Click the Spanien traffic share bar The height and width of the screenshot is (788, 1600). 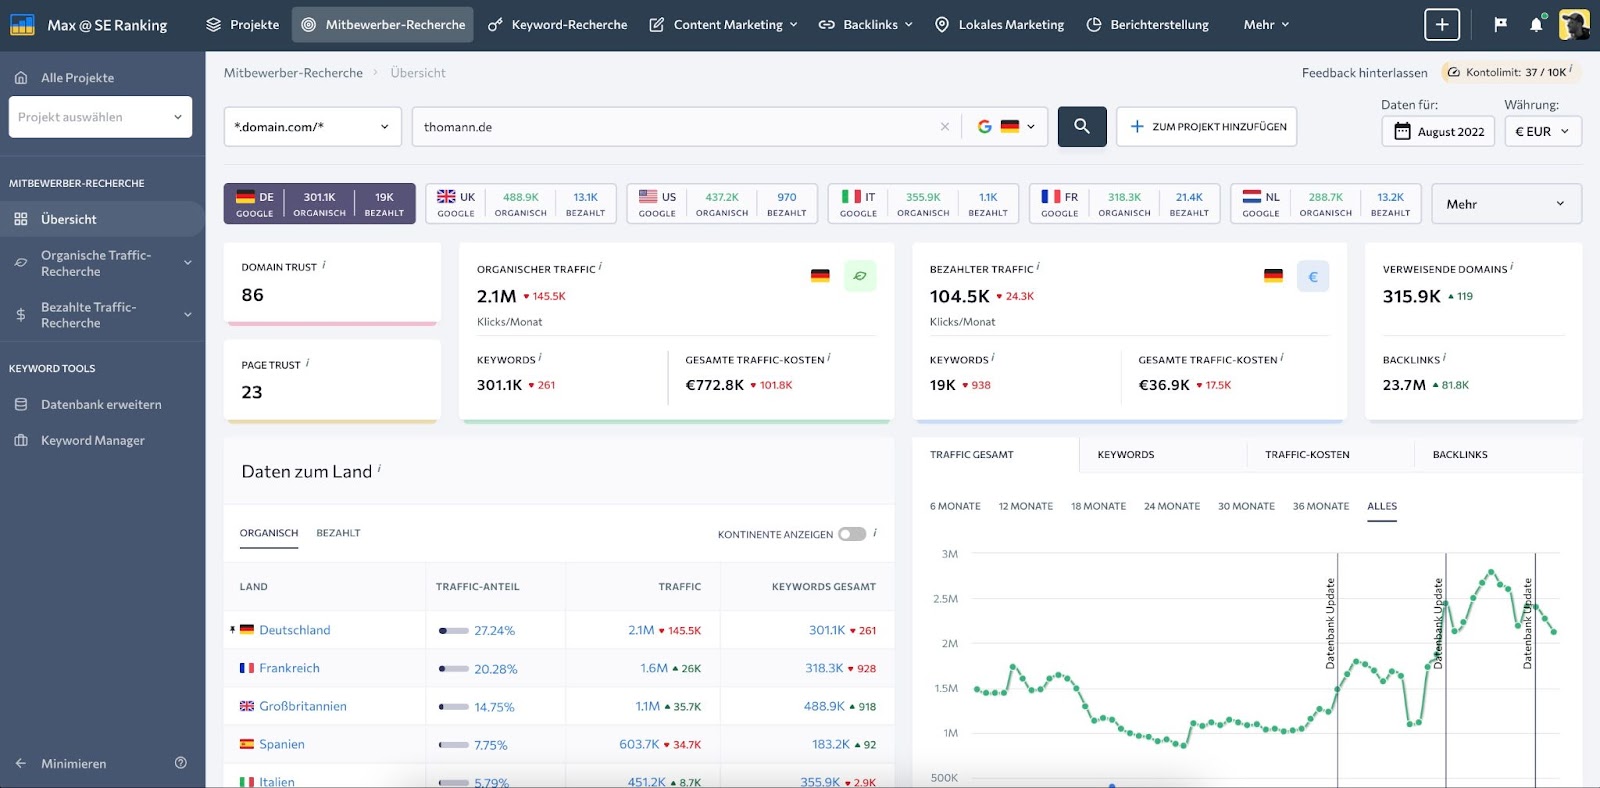(x=454, y=745)
